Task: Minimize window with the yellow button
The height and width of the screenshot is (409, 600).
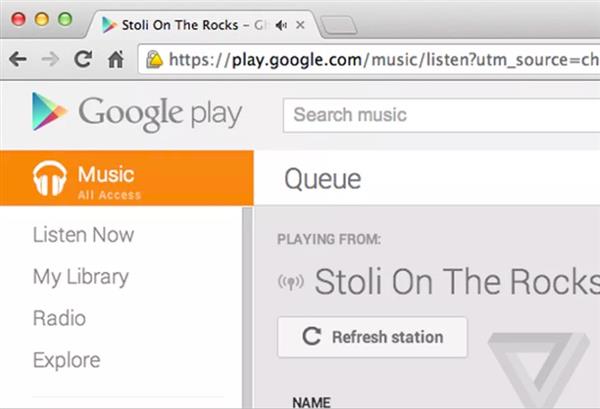Action: [x=42, y=19]
